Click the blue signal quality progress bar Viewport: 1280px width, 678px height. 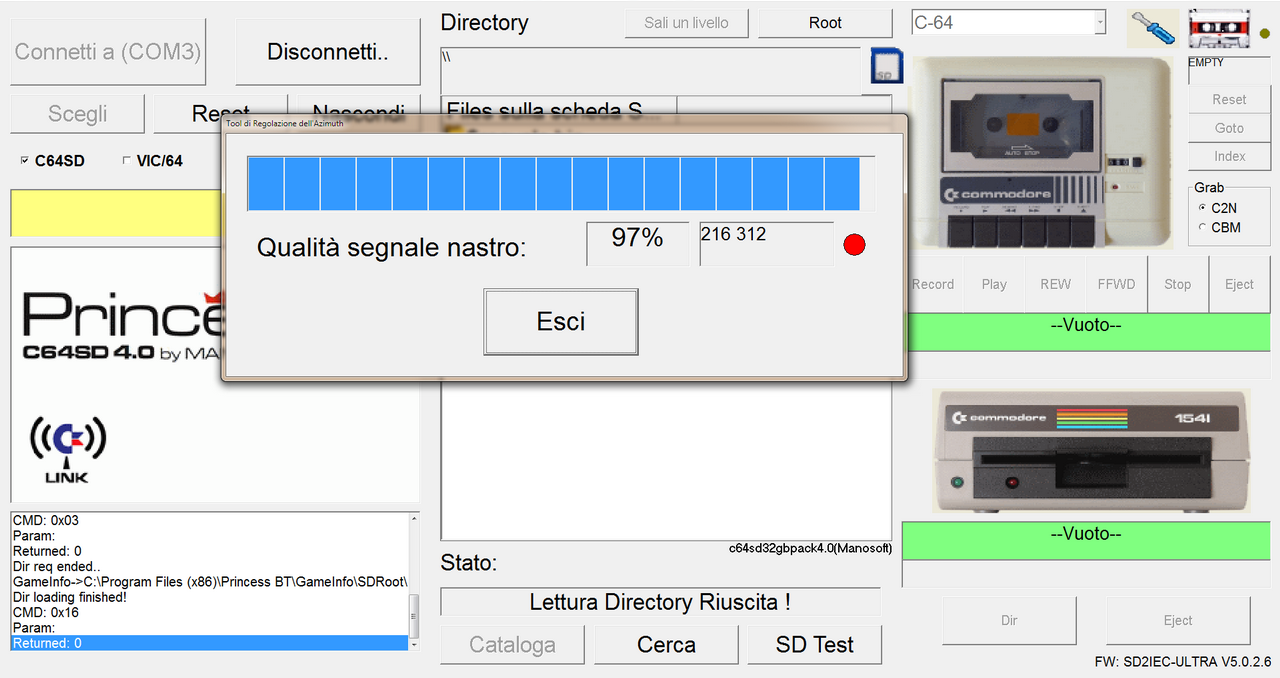click(x=561, y=183)
